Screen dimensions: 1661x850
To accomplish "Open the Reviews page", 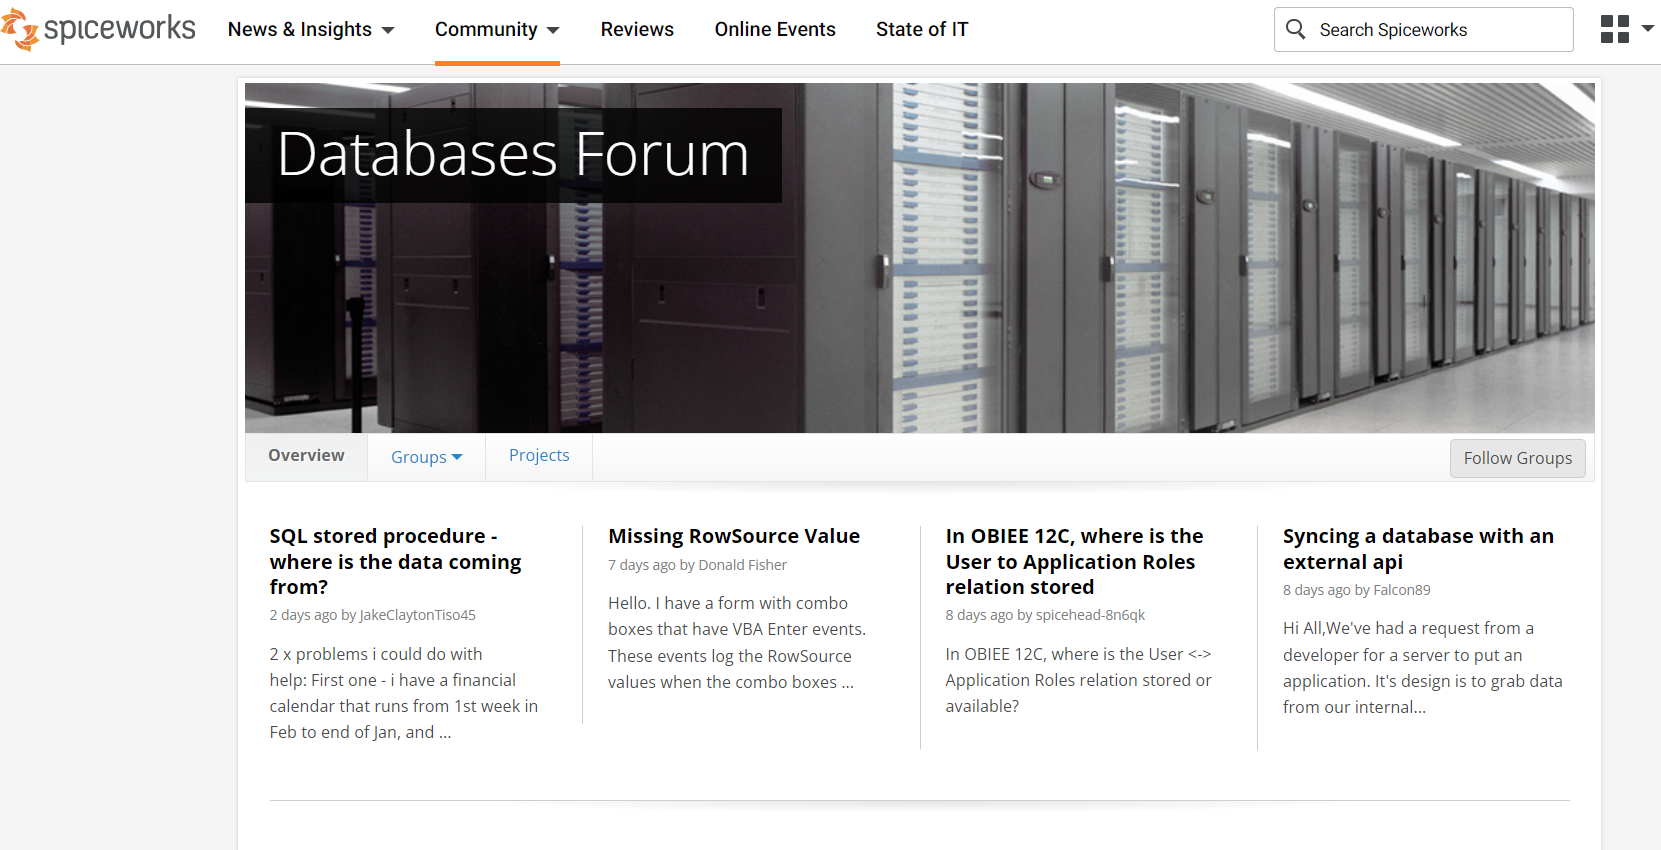I will [637, 30].
